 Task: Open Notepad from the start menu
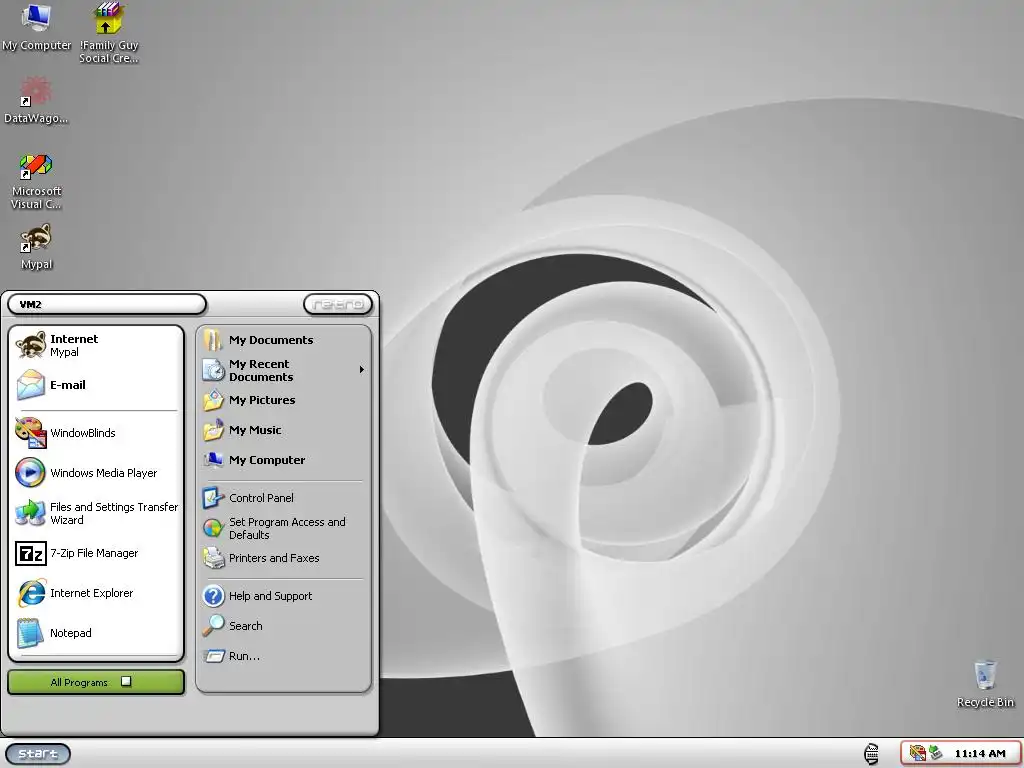point(95,633)
